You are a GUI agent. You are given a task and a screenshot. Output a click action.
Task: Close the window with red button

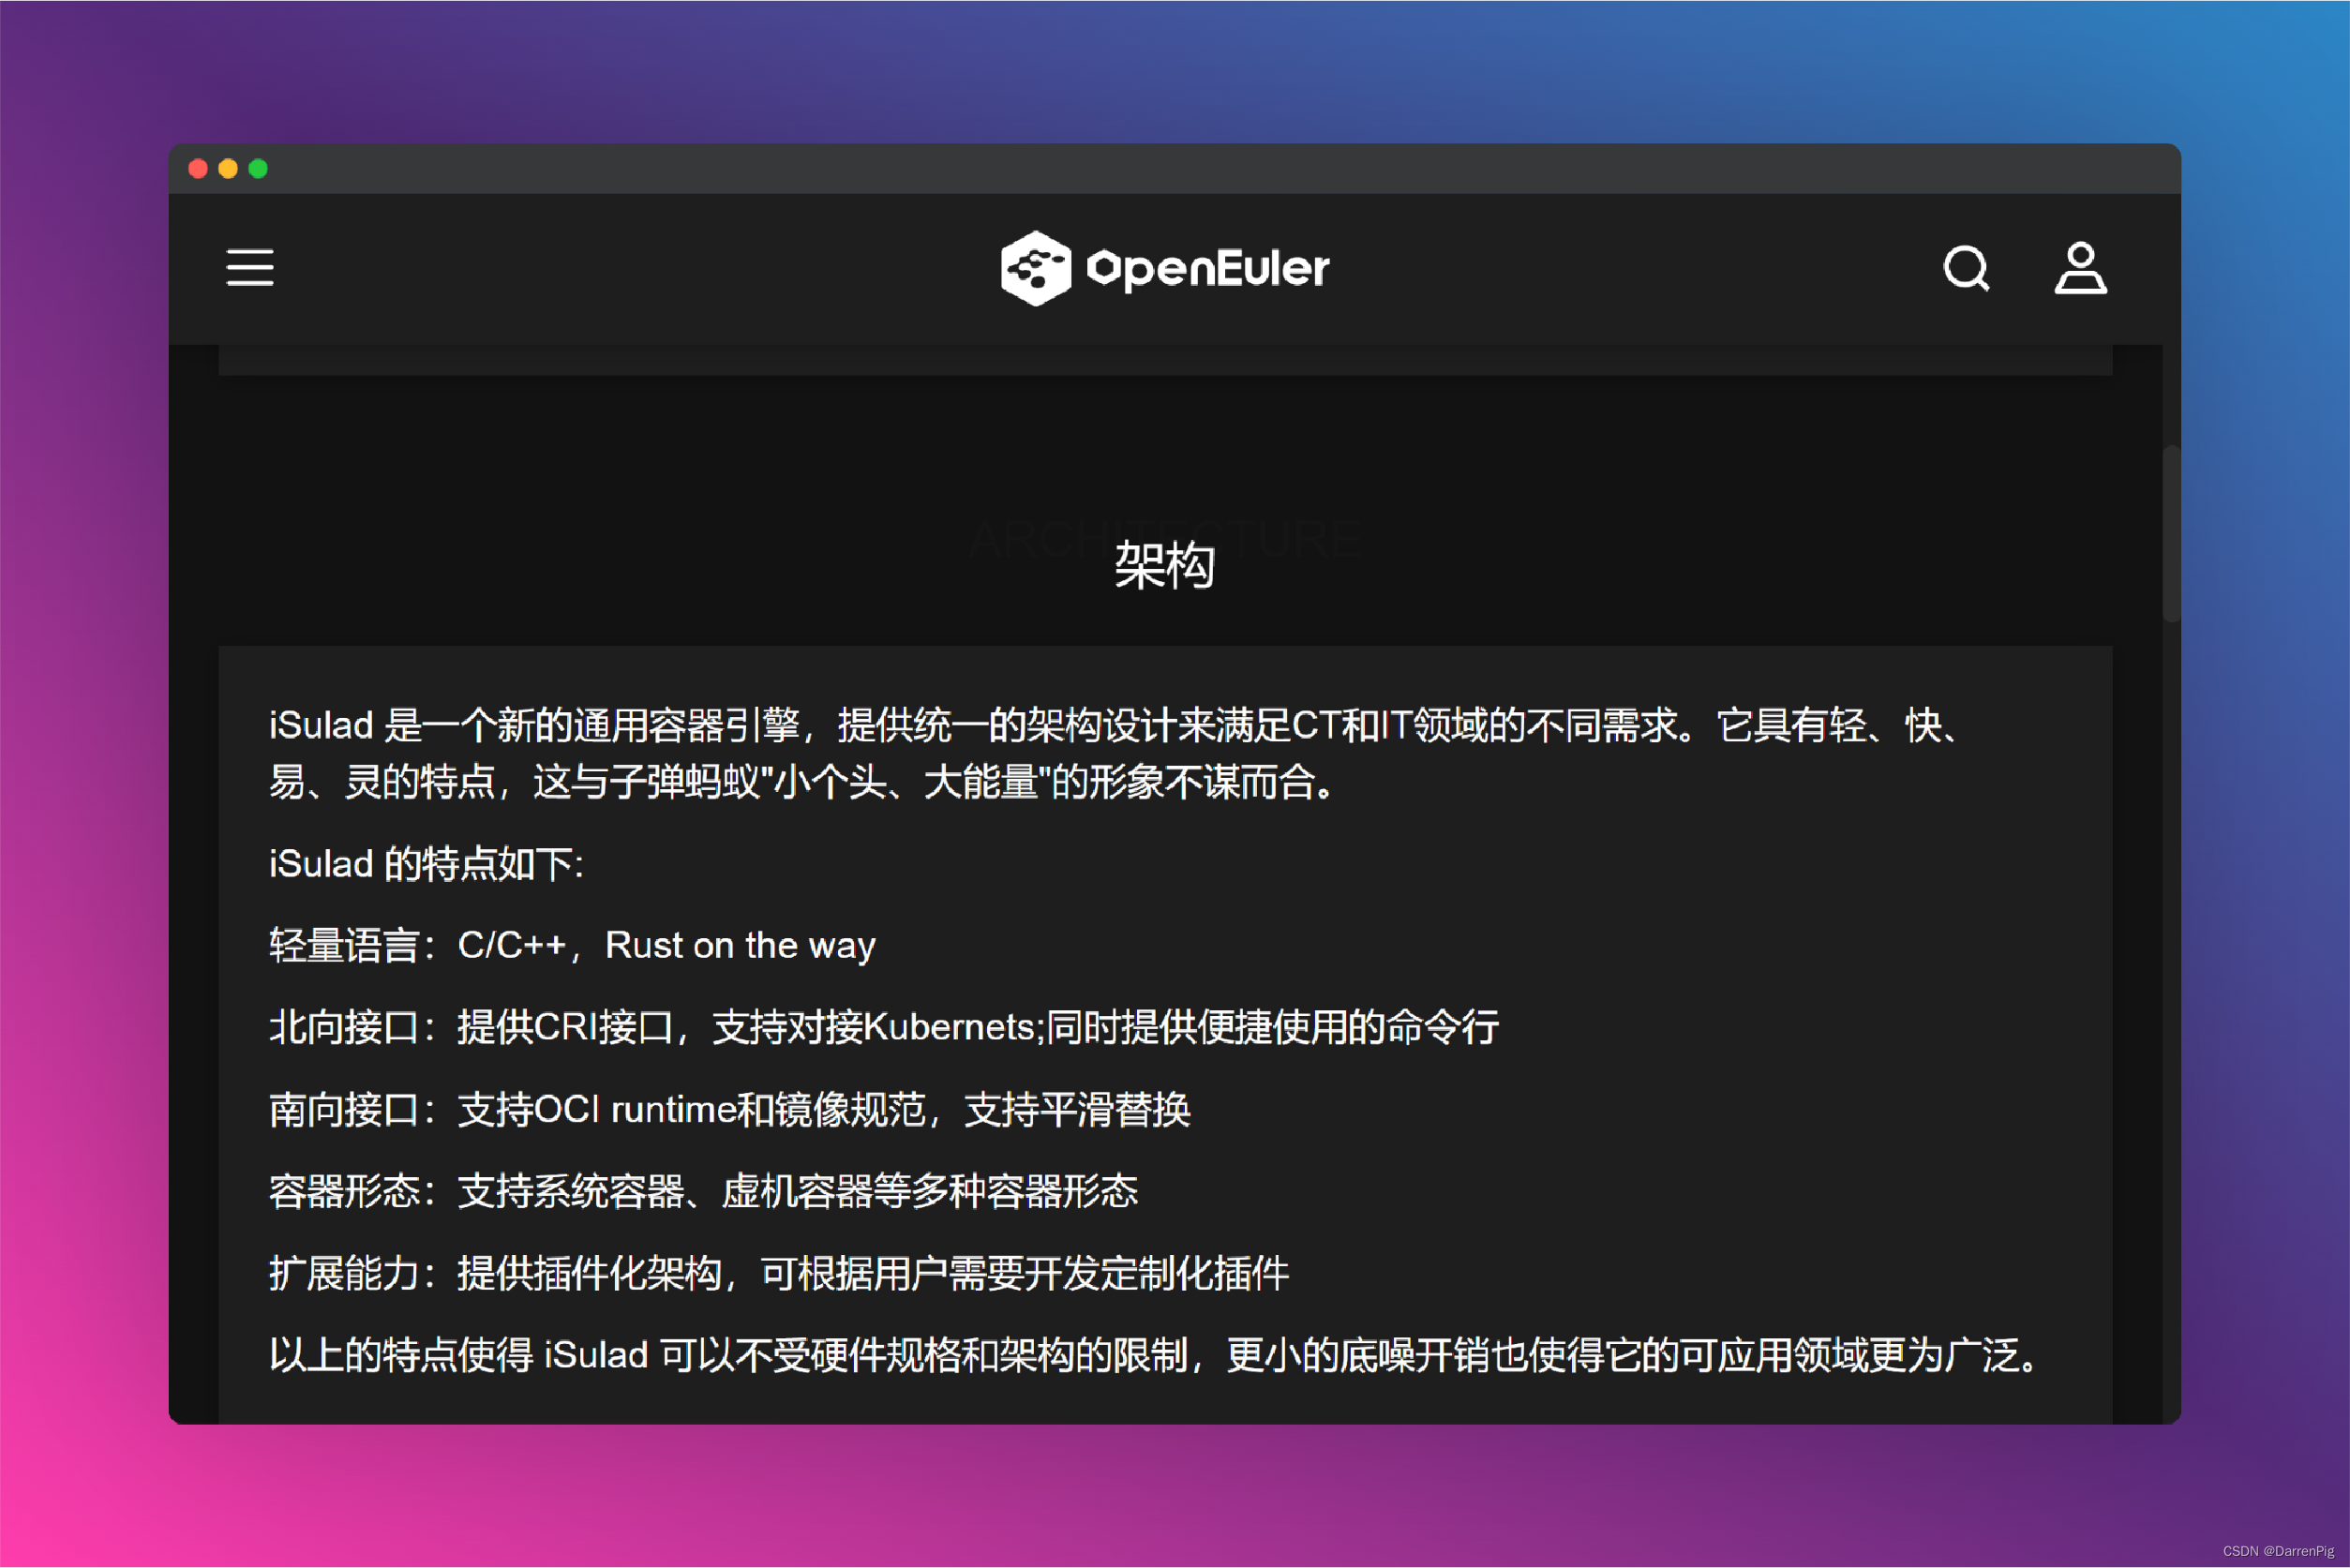tap(198, 168)
